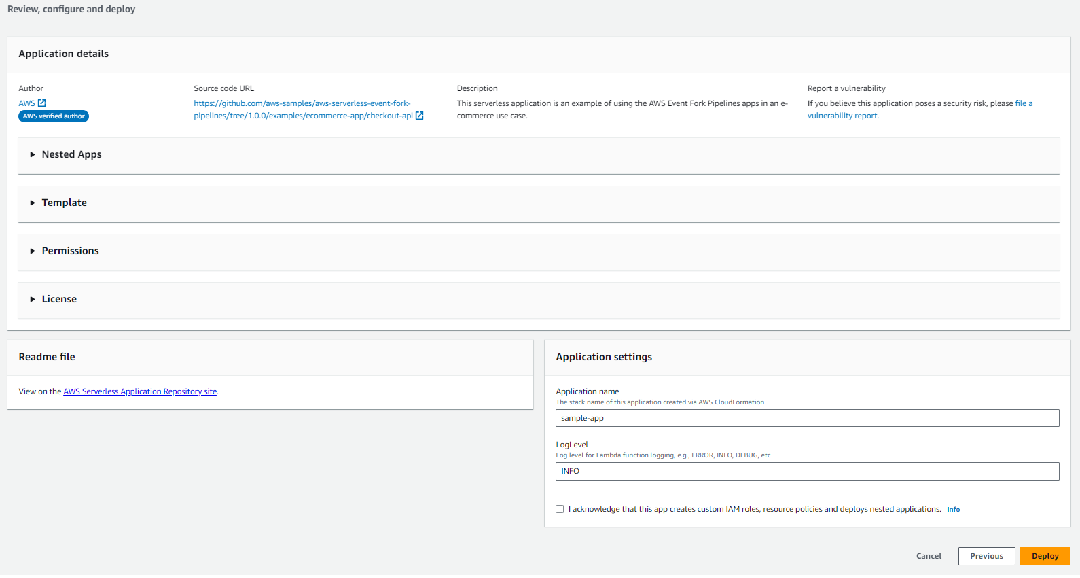Focus the Log level input field
The image size is (1080, 578).
click(806, 471)
